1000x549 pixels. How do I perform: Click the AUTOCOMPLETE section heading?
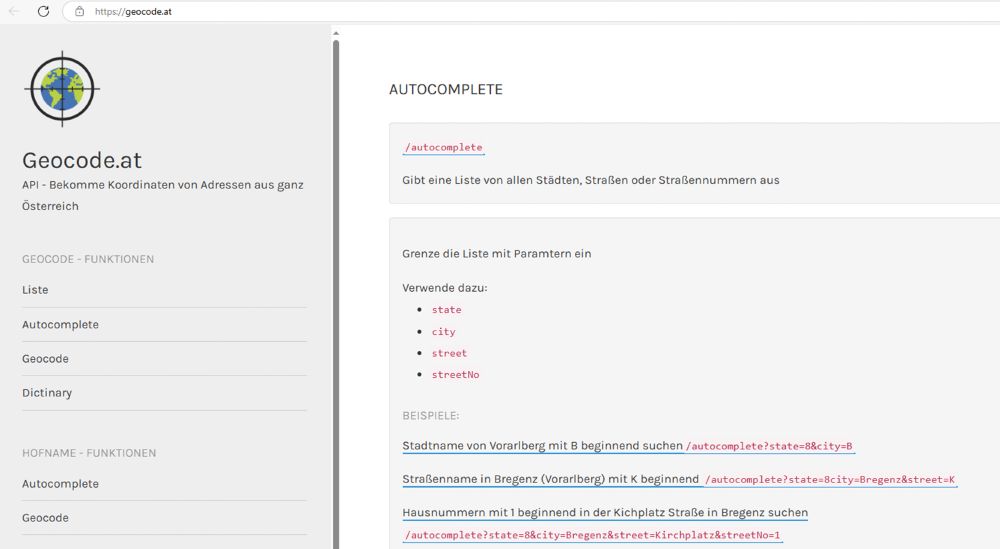446,89
